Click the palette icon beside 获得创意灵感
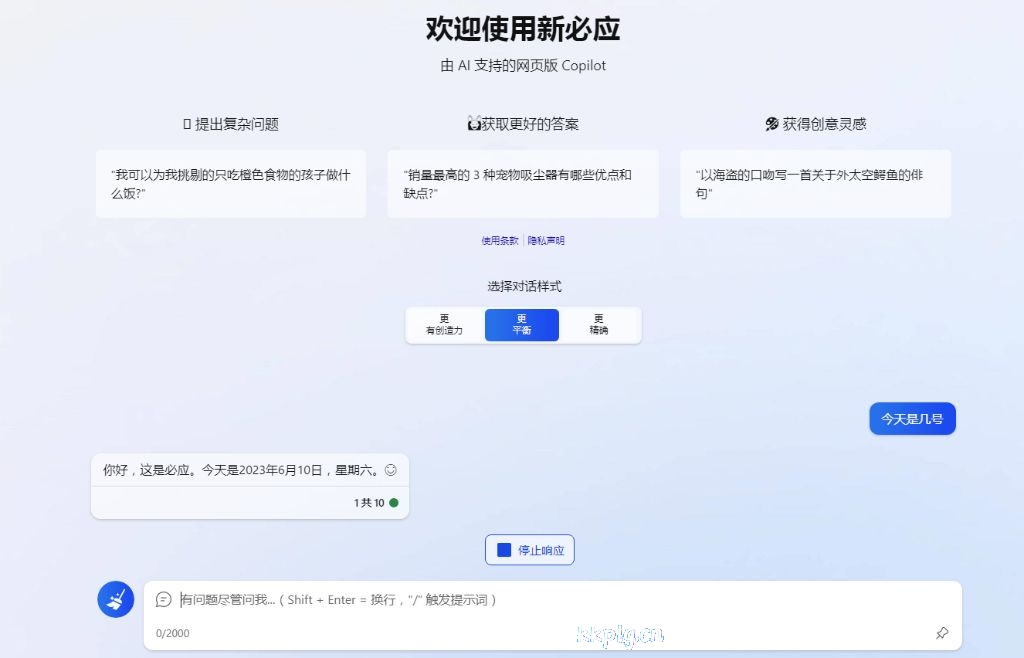 772,124
